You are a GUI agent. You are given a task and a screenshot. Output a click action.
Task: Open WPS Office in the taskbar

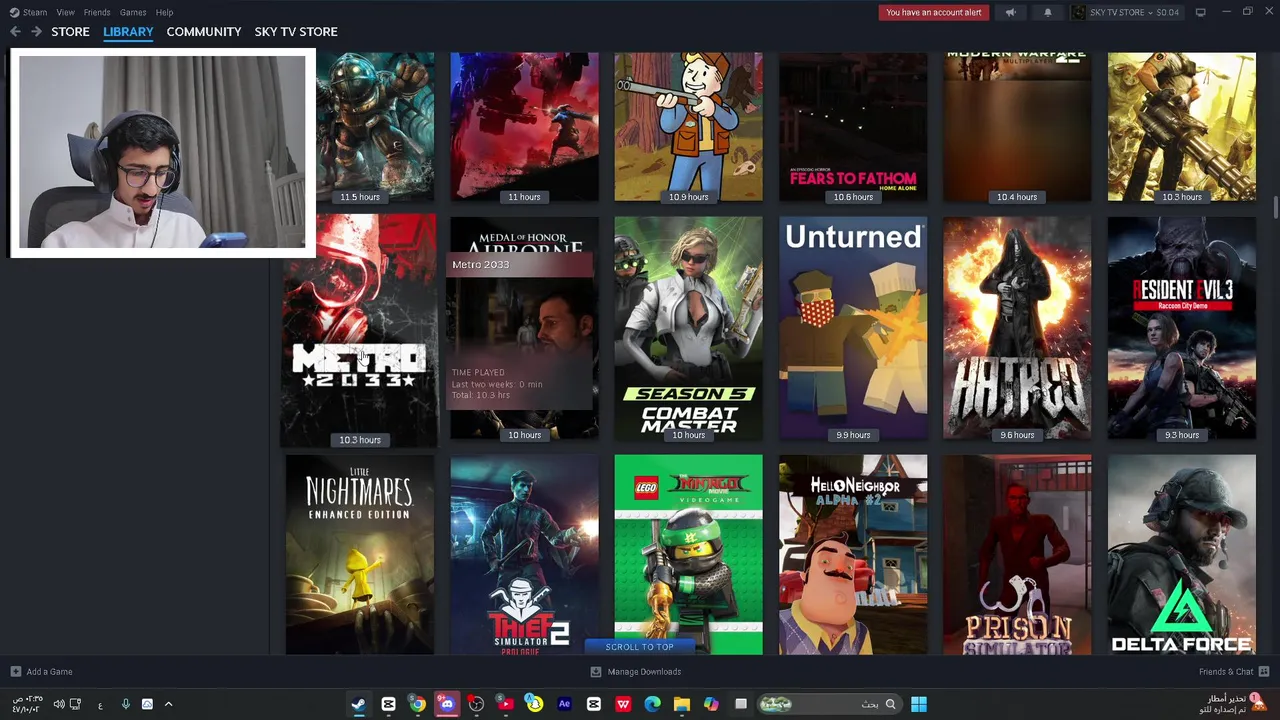click(x=623, y=704)
